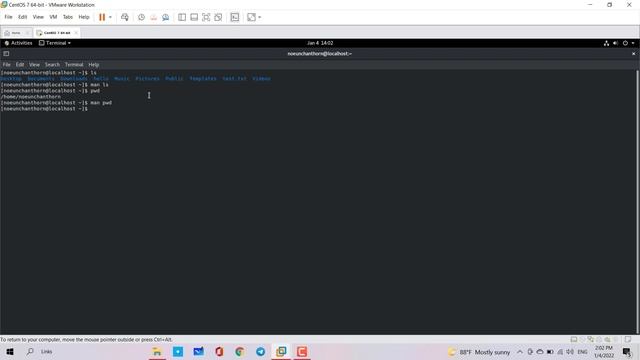Take a snapshot of the VM
The image size is (640, 360).
(x=141, y=17)
